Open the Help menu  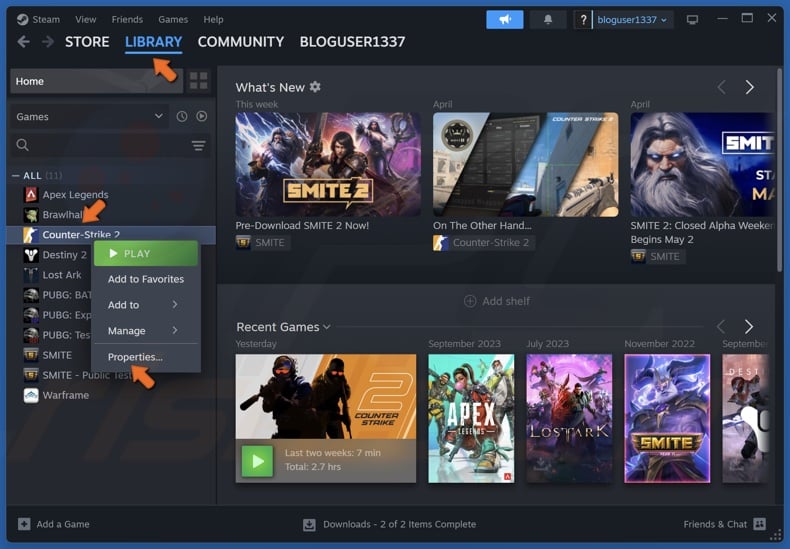coord(213,20)
